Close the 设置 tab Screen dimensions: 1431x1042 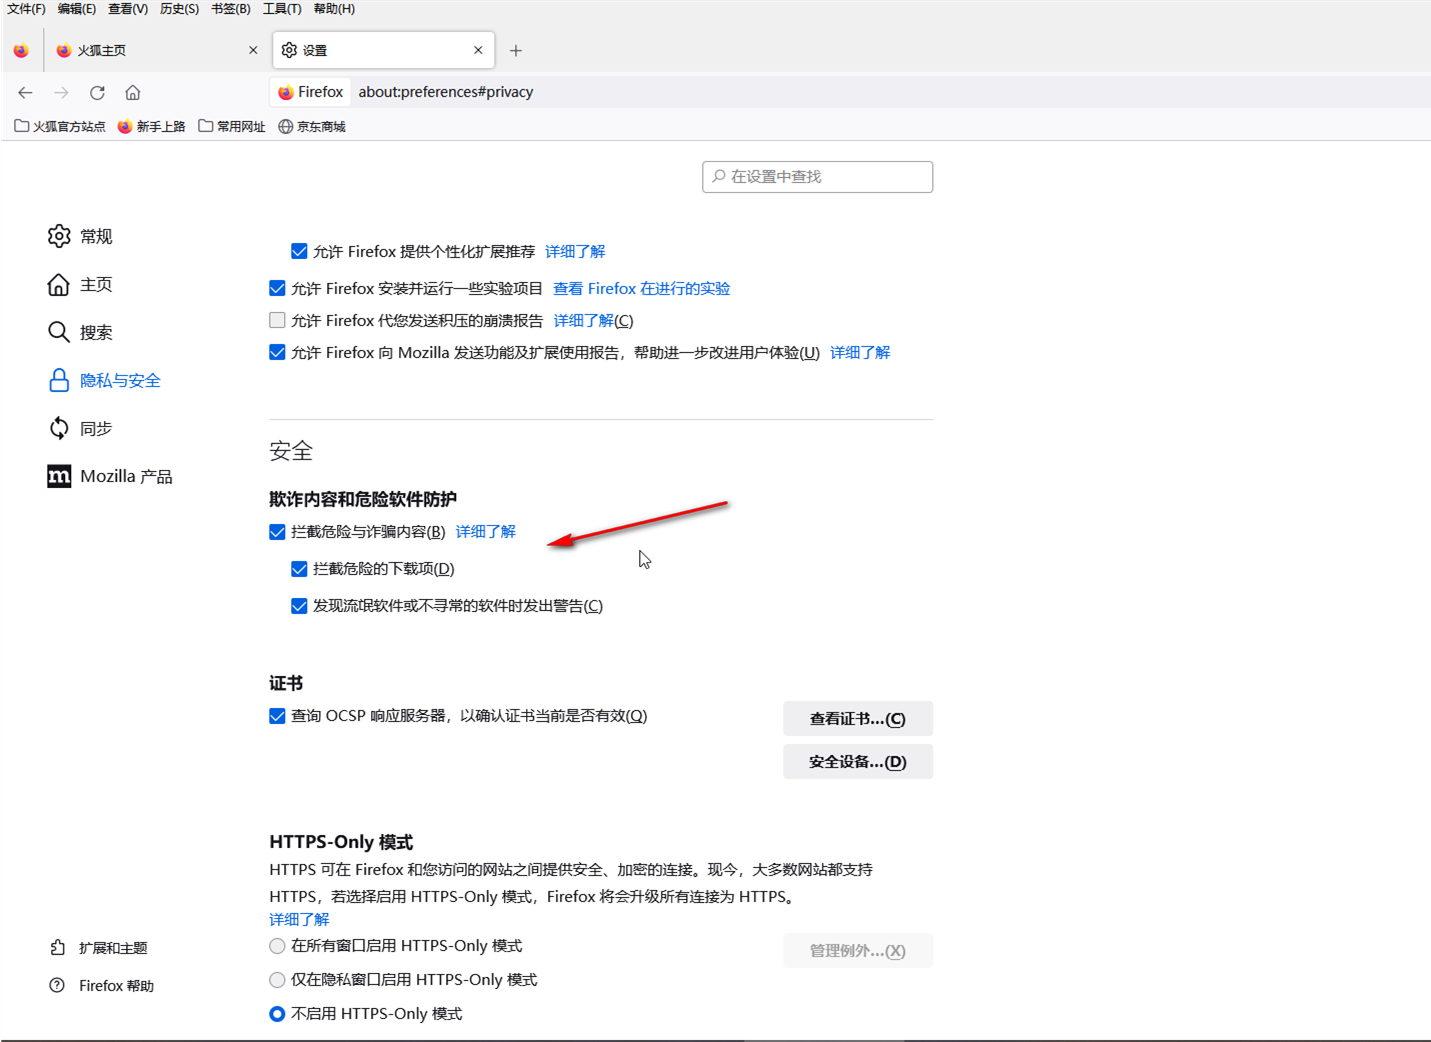click(x=478, y=50)
